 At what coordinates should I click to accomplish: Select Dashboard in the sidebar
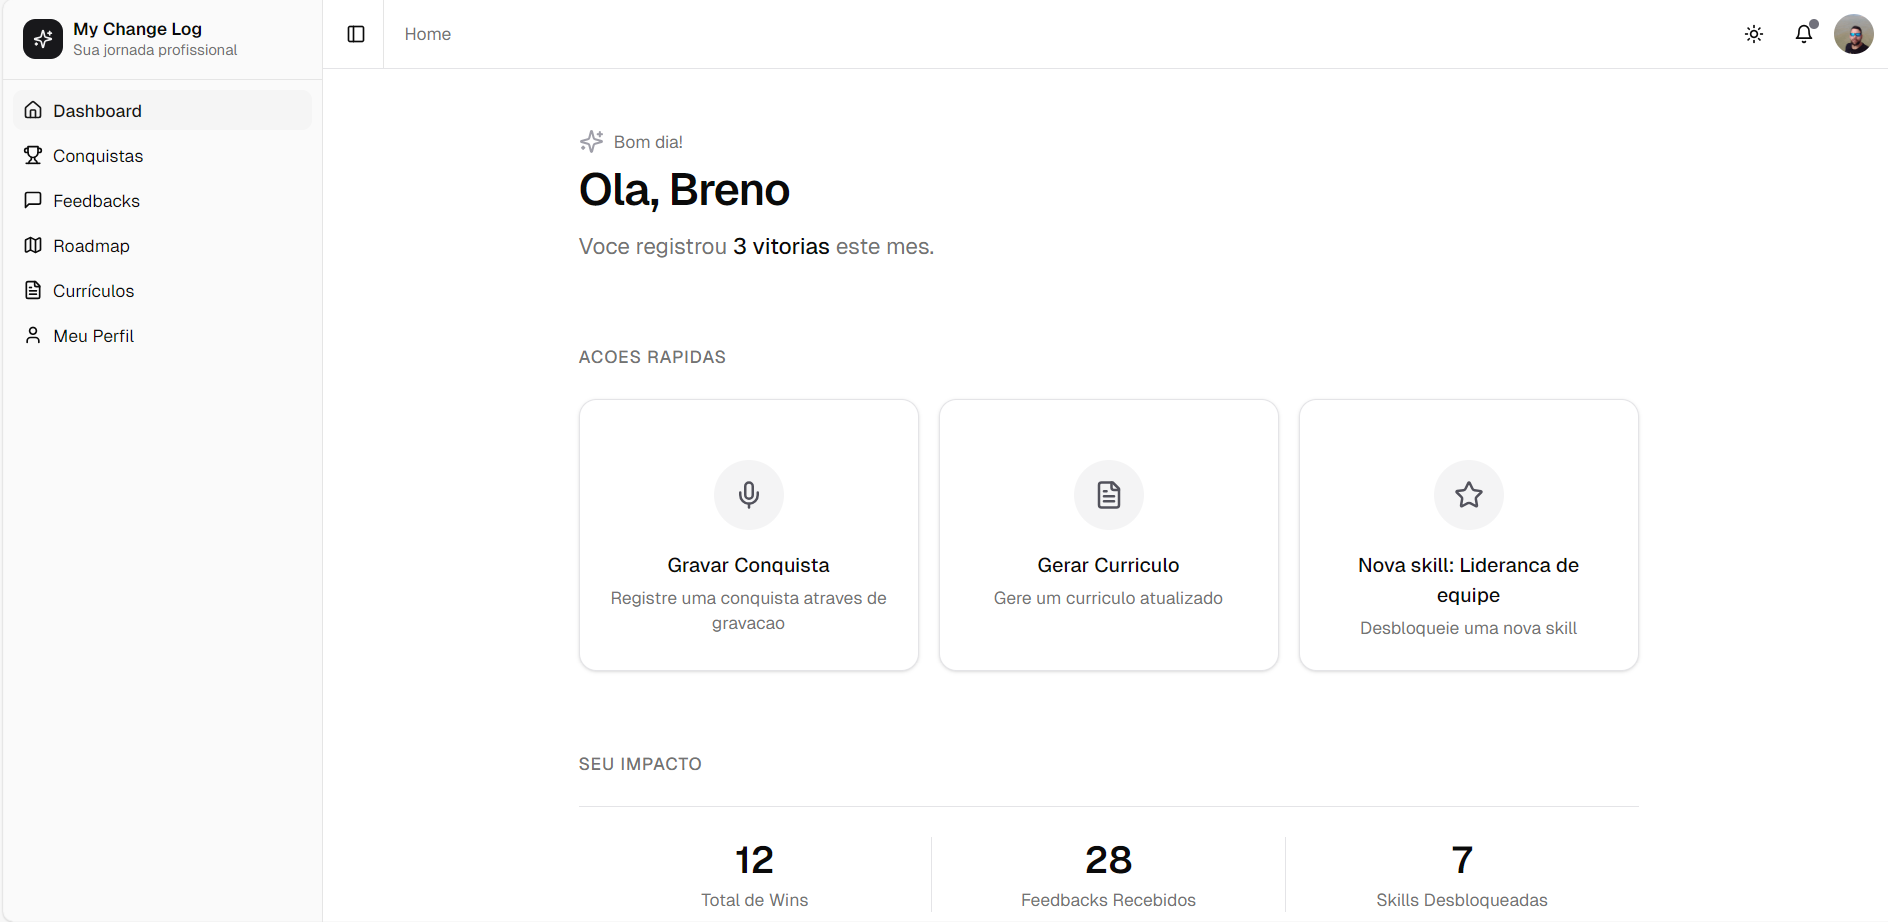[97, 110]
